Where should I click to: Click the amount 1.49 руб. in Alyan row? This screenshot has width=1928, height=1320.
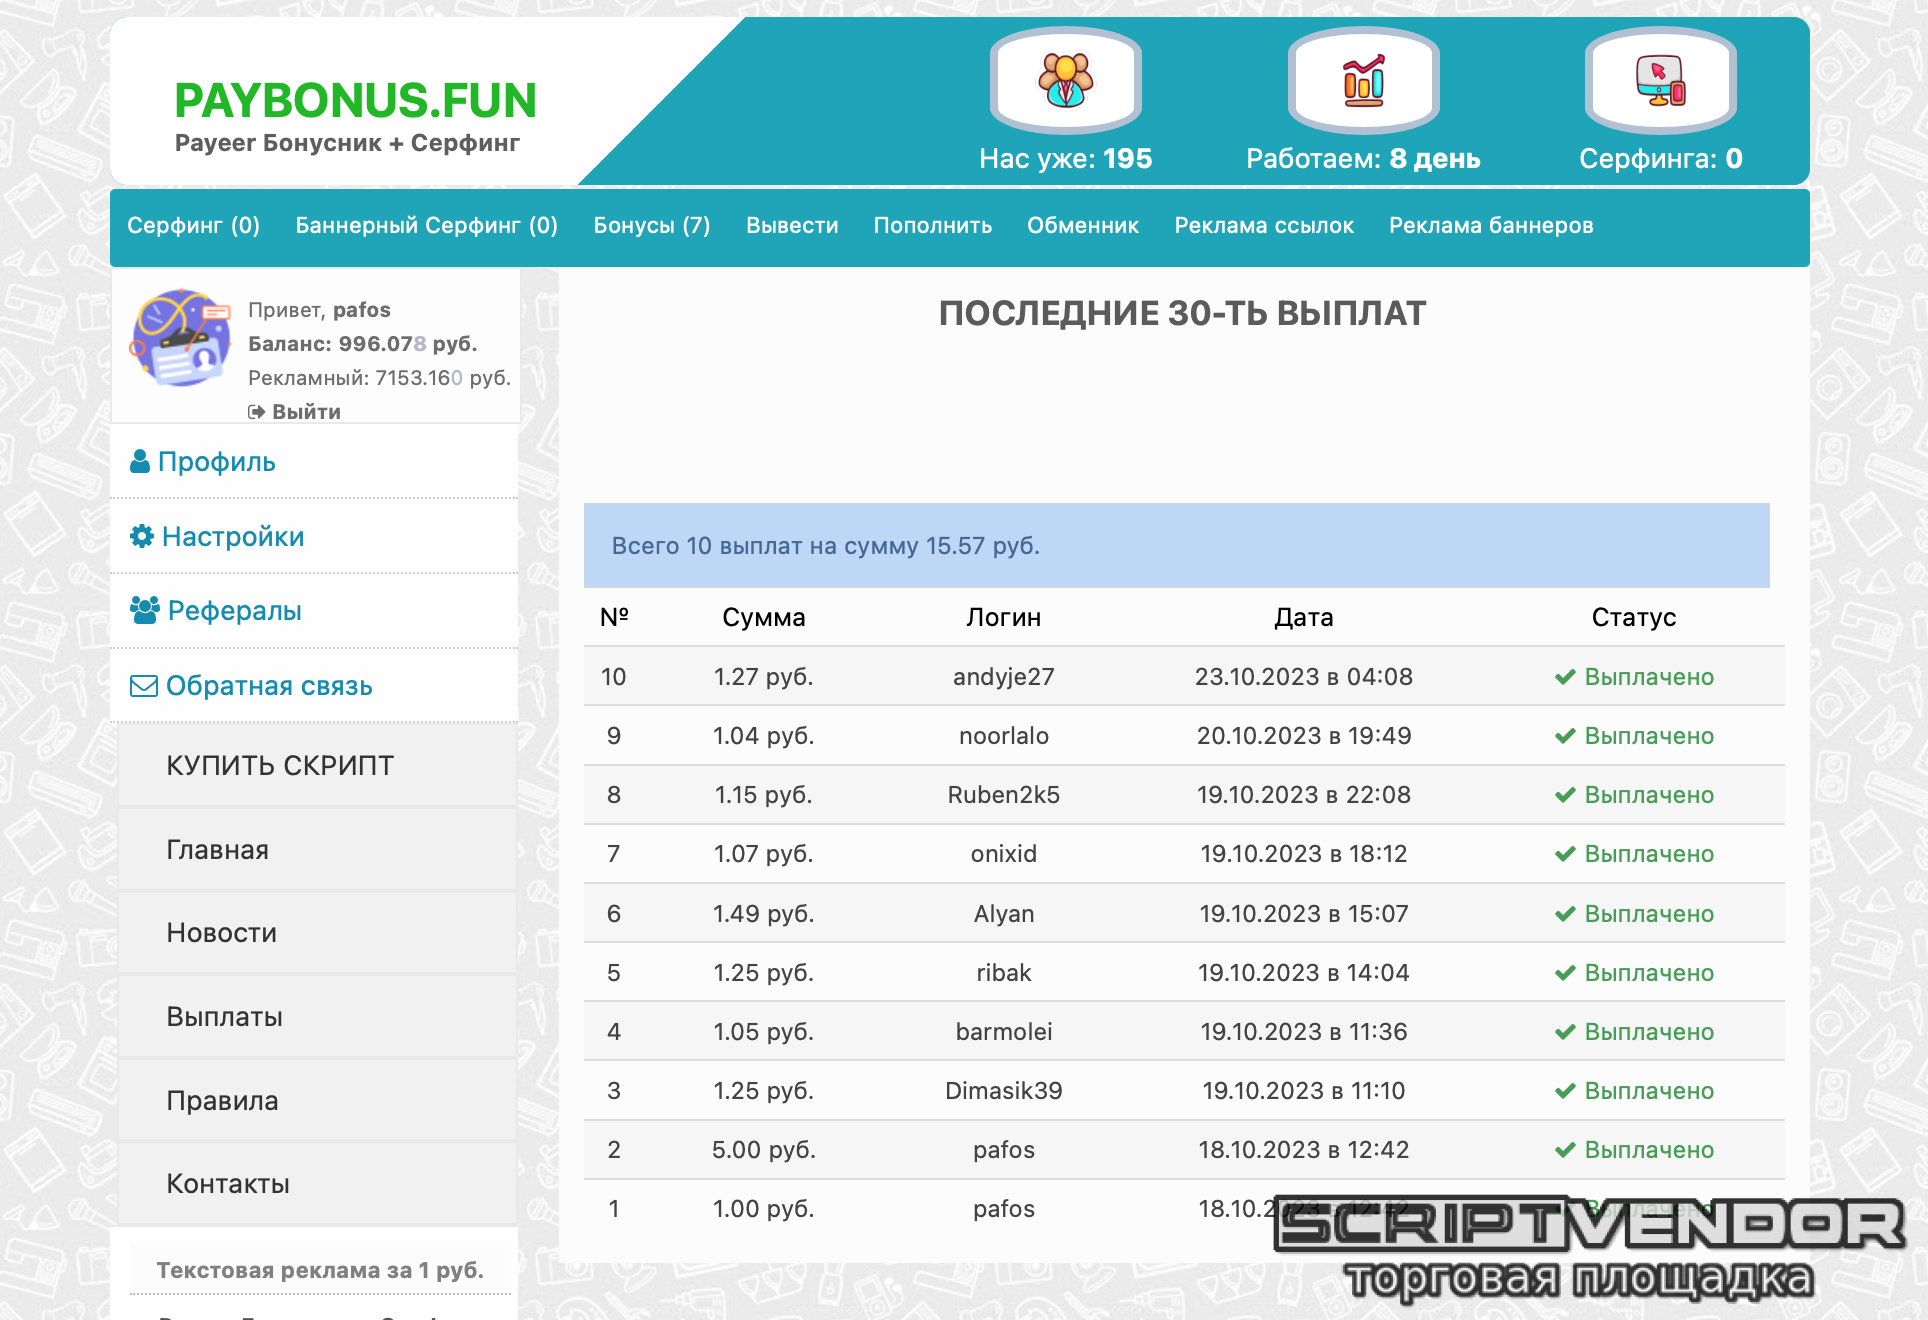point(764,914)
